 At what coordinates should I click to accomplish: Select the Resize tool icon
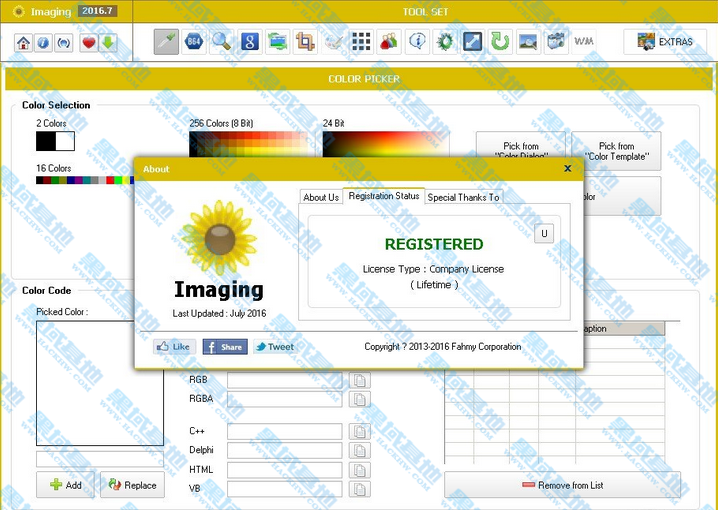point(473,42)
